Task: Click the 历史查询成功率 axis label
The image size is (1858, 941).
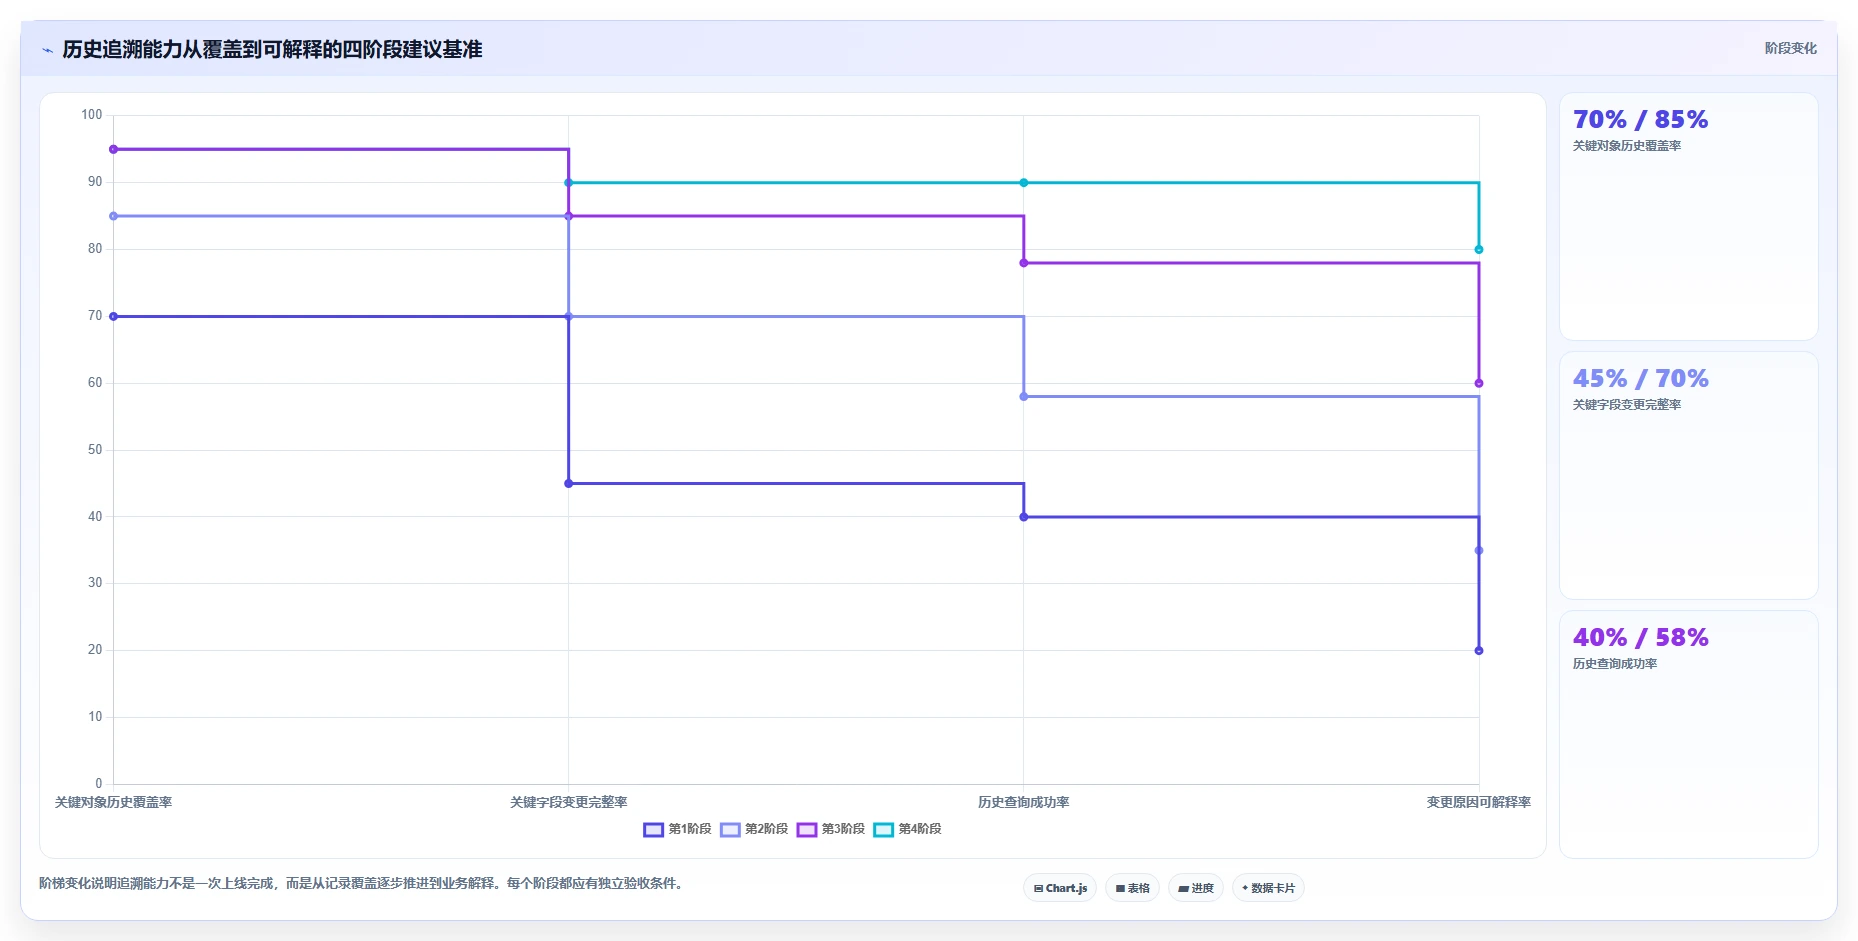Action: click(1024, 802)
